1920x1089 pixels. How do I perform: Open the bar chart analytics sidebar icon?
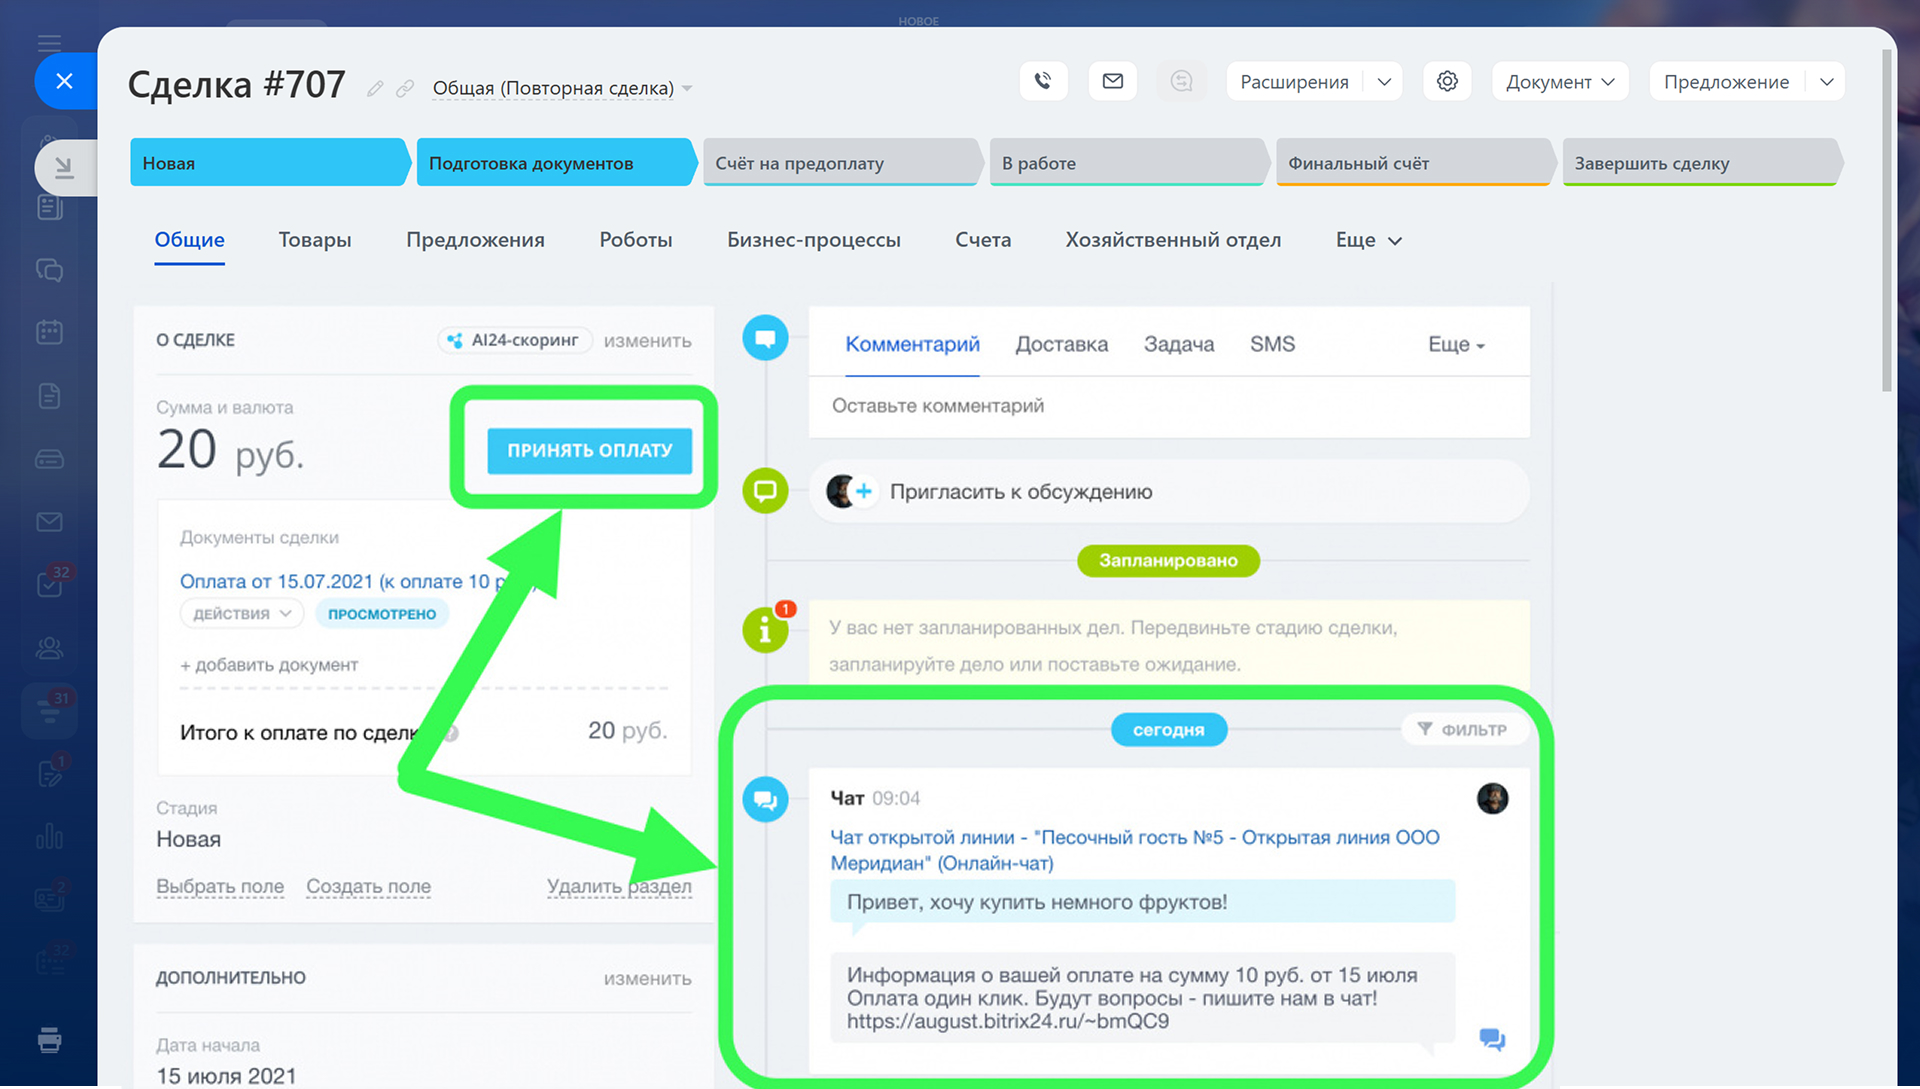tap(49, 836)
